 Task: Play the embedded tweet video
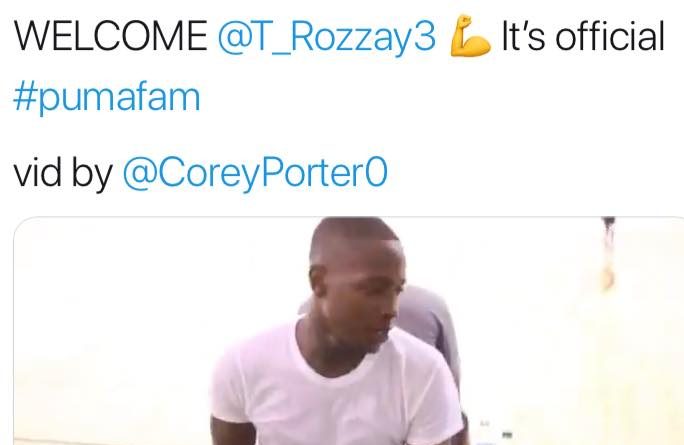(x=349, y=331)
